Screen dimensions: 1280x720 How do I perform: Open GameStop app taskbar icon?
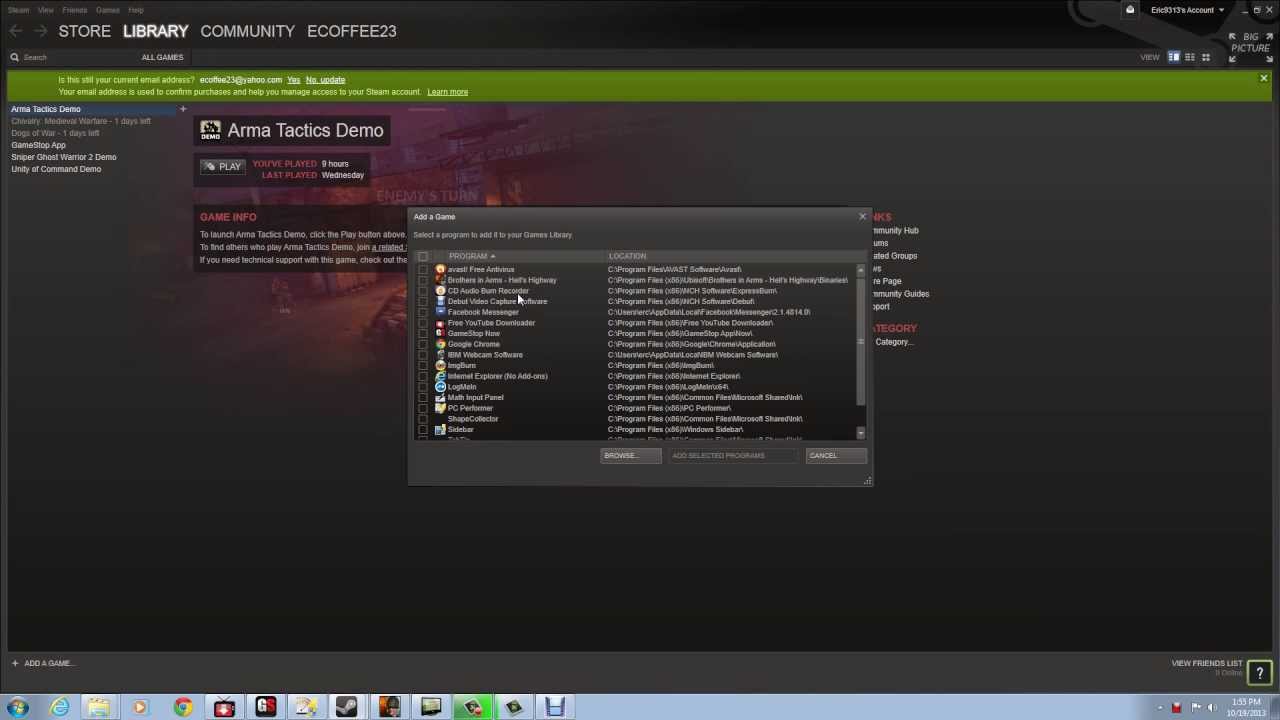pyautogui.click(x=265, y=708)
